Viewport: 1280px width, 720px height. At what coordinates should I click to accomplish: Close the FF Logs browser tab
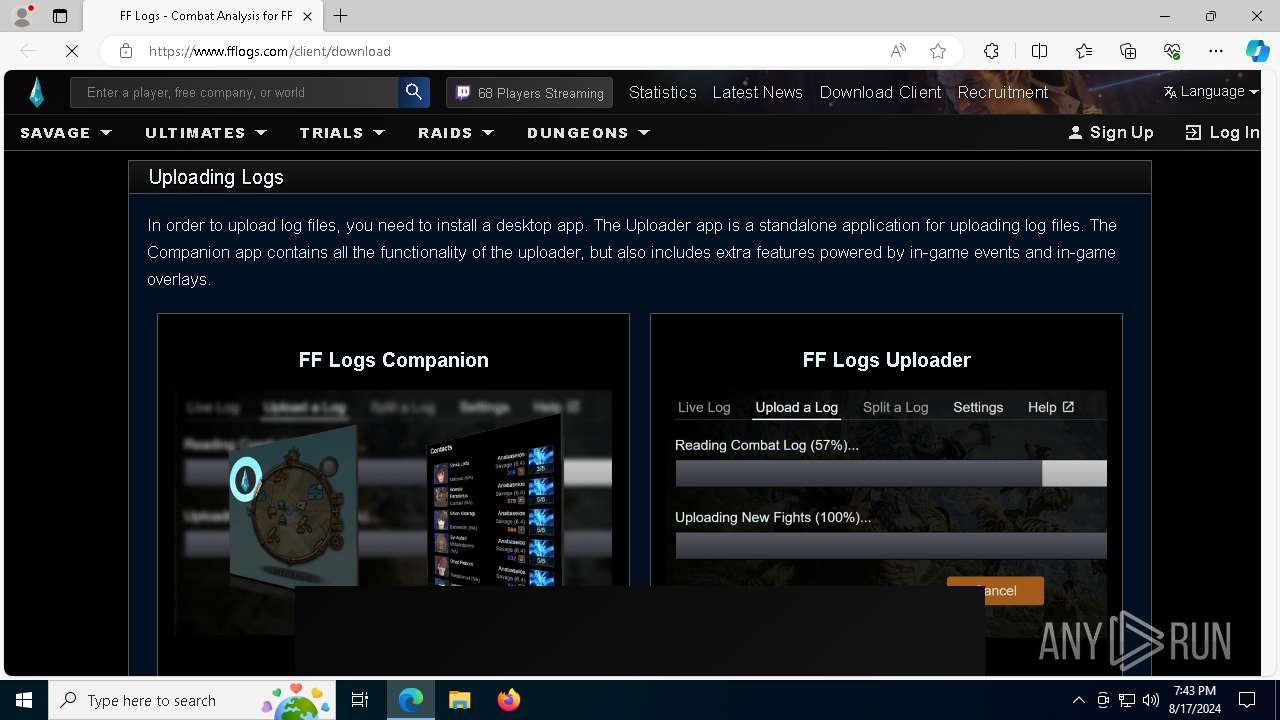coord(307,16)
